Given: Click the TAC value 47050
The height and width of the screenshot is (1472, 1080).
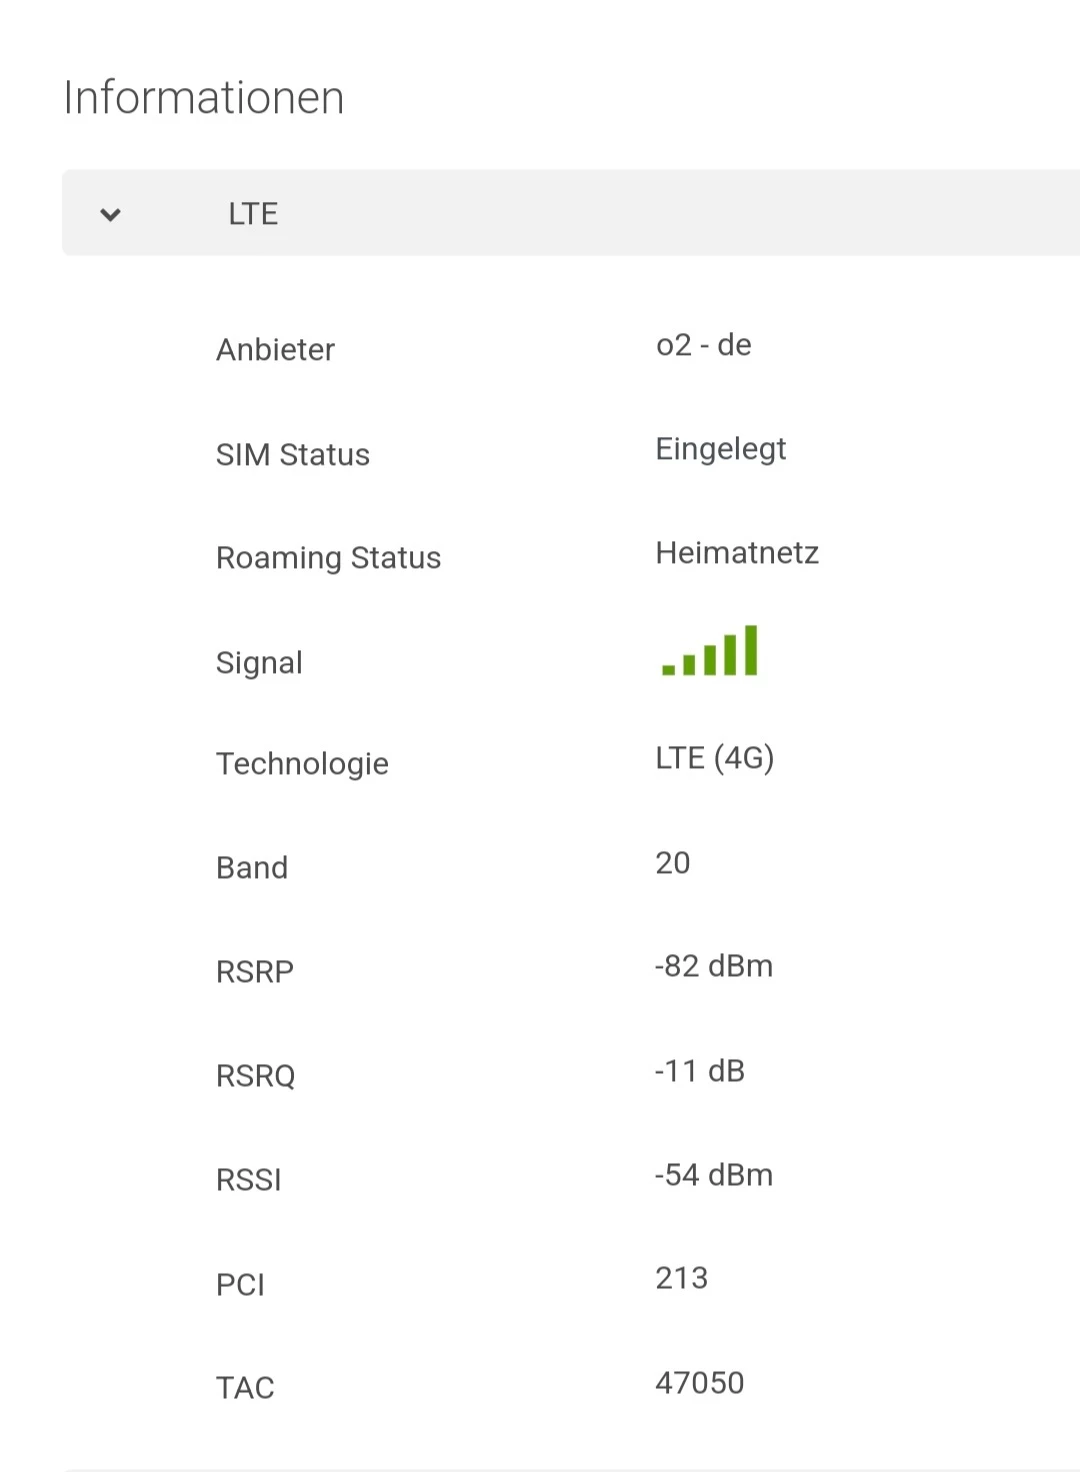Looking at the screenshot, I should [699, 1383].
